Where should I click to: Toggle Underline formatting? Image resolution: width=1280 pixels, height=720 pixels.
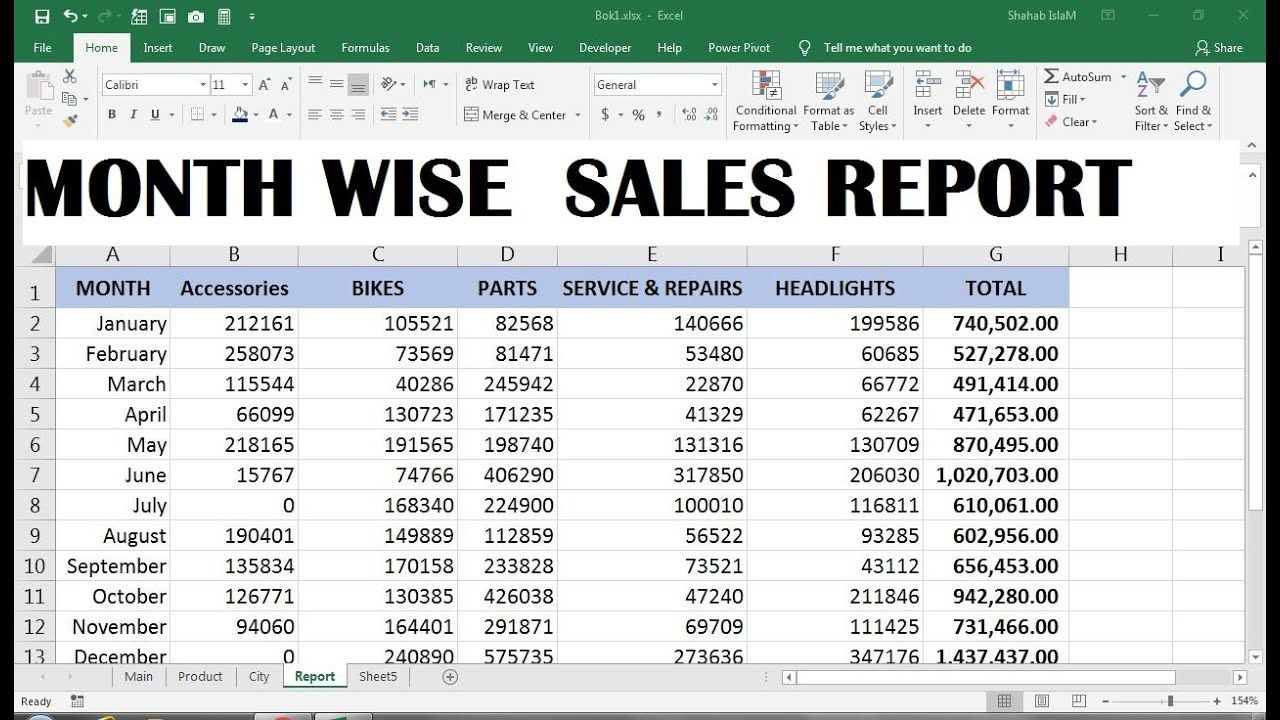[x=156, y=115]
